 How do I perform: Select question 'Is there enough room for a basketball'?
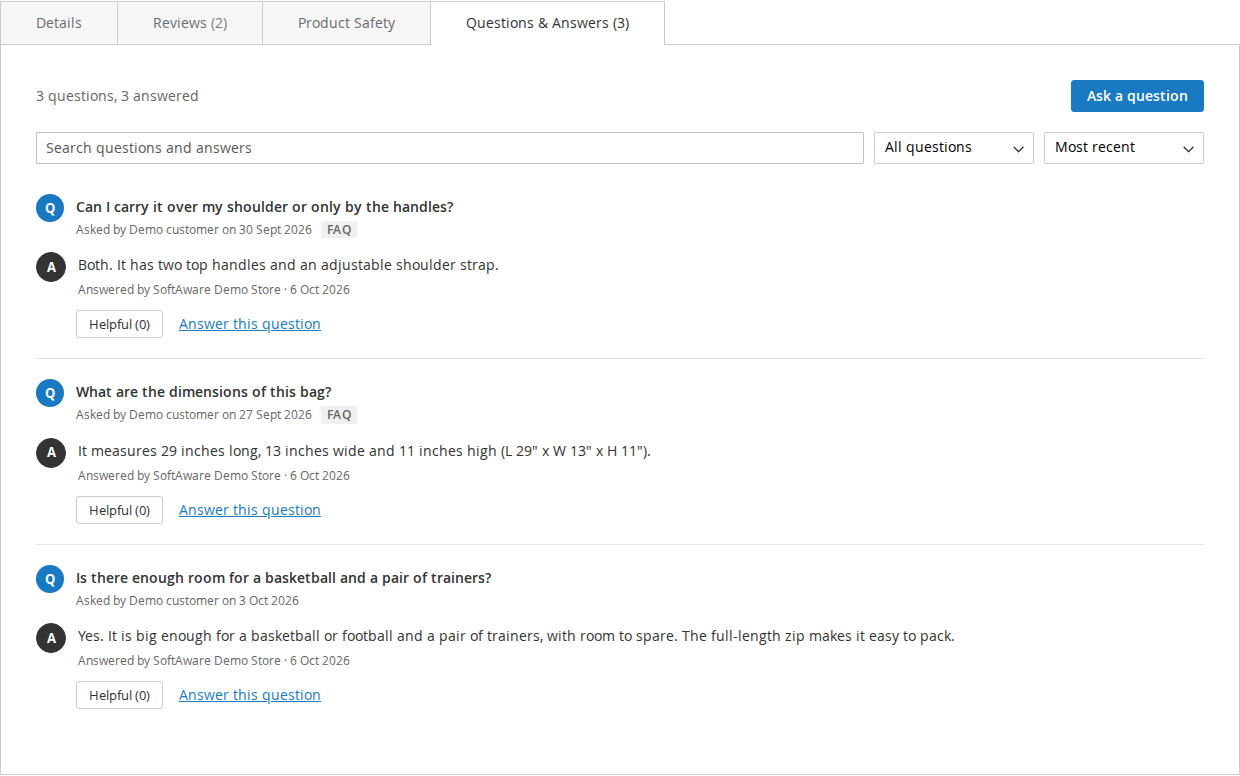point(284,578)
